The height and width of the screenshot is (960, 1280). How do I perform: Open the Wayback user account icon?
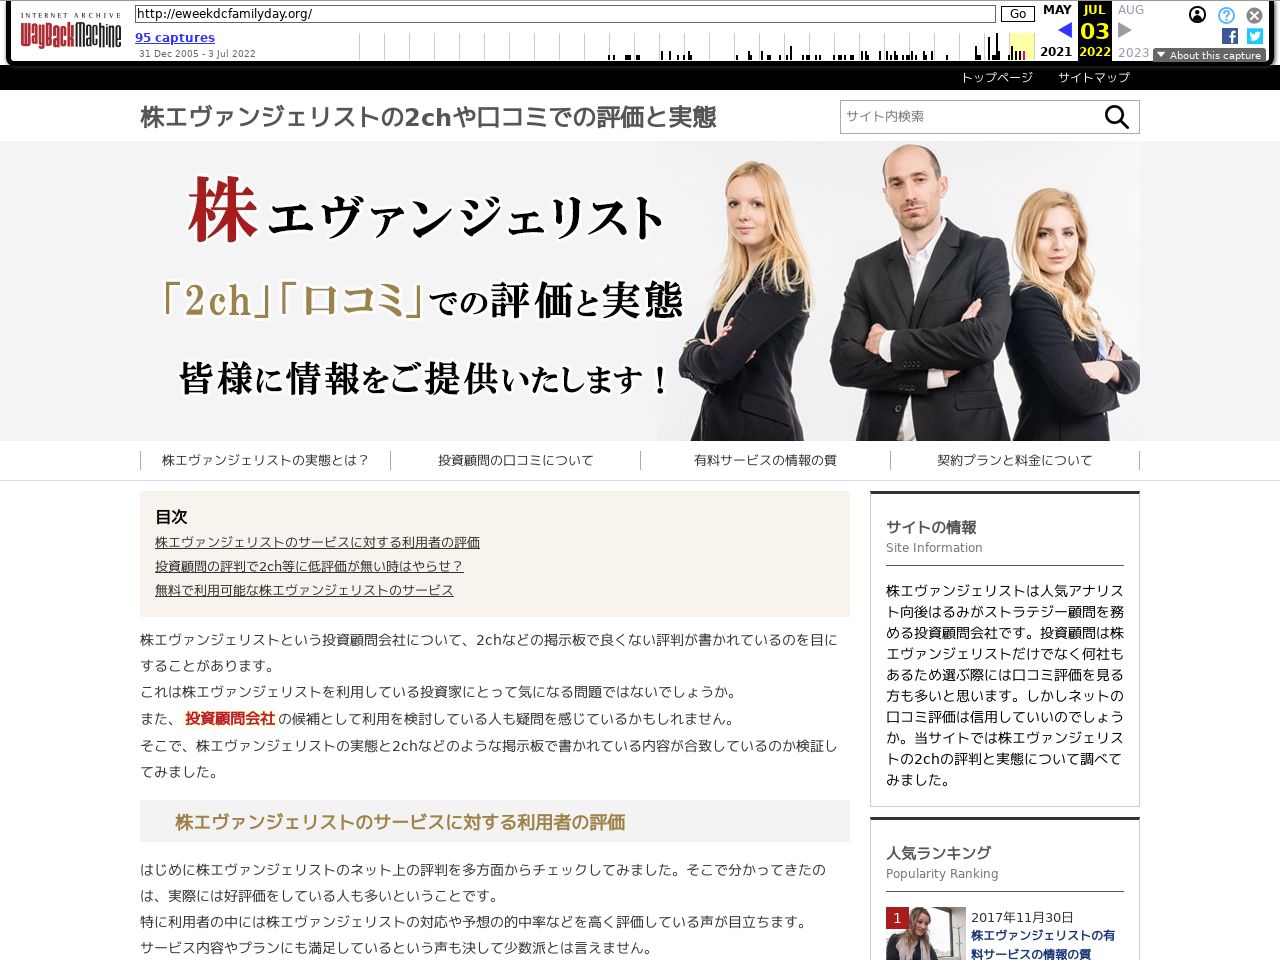[x=1197, y=15]
